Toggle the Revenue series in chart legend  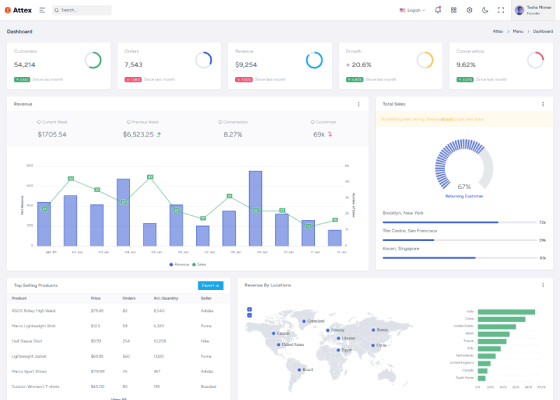tap(179, 264)
